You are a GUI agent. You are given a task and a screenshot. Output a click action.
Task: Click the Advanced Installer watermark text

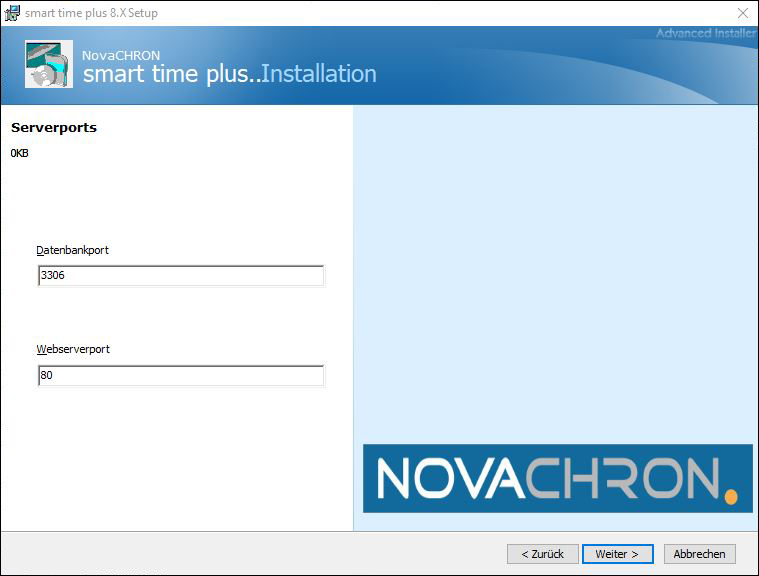point(706,33)
